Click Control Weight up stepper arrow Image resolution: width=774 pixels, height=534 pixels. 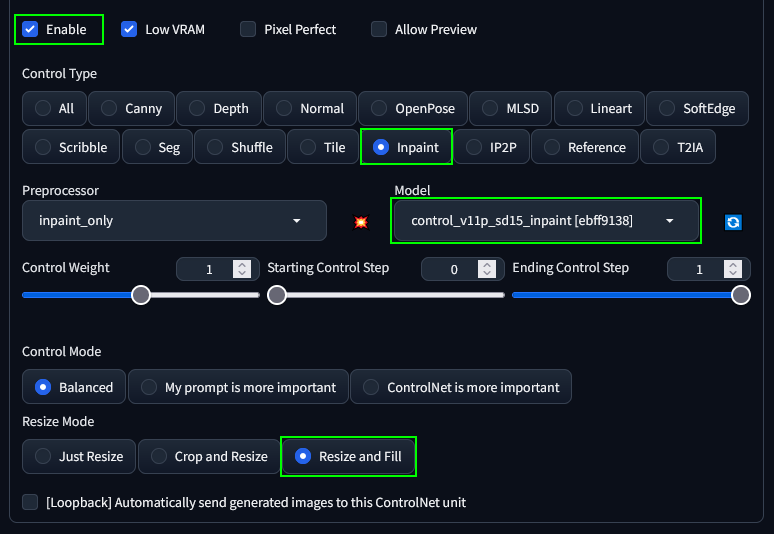point(242,265)
